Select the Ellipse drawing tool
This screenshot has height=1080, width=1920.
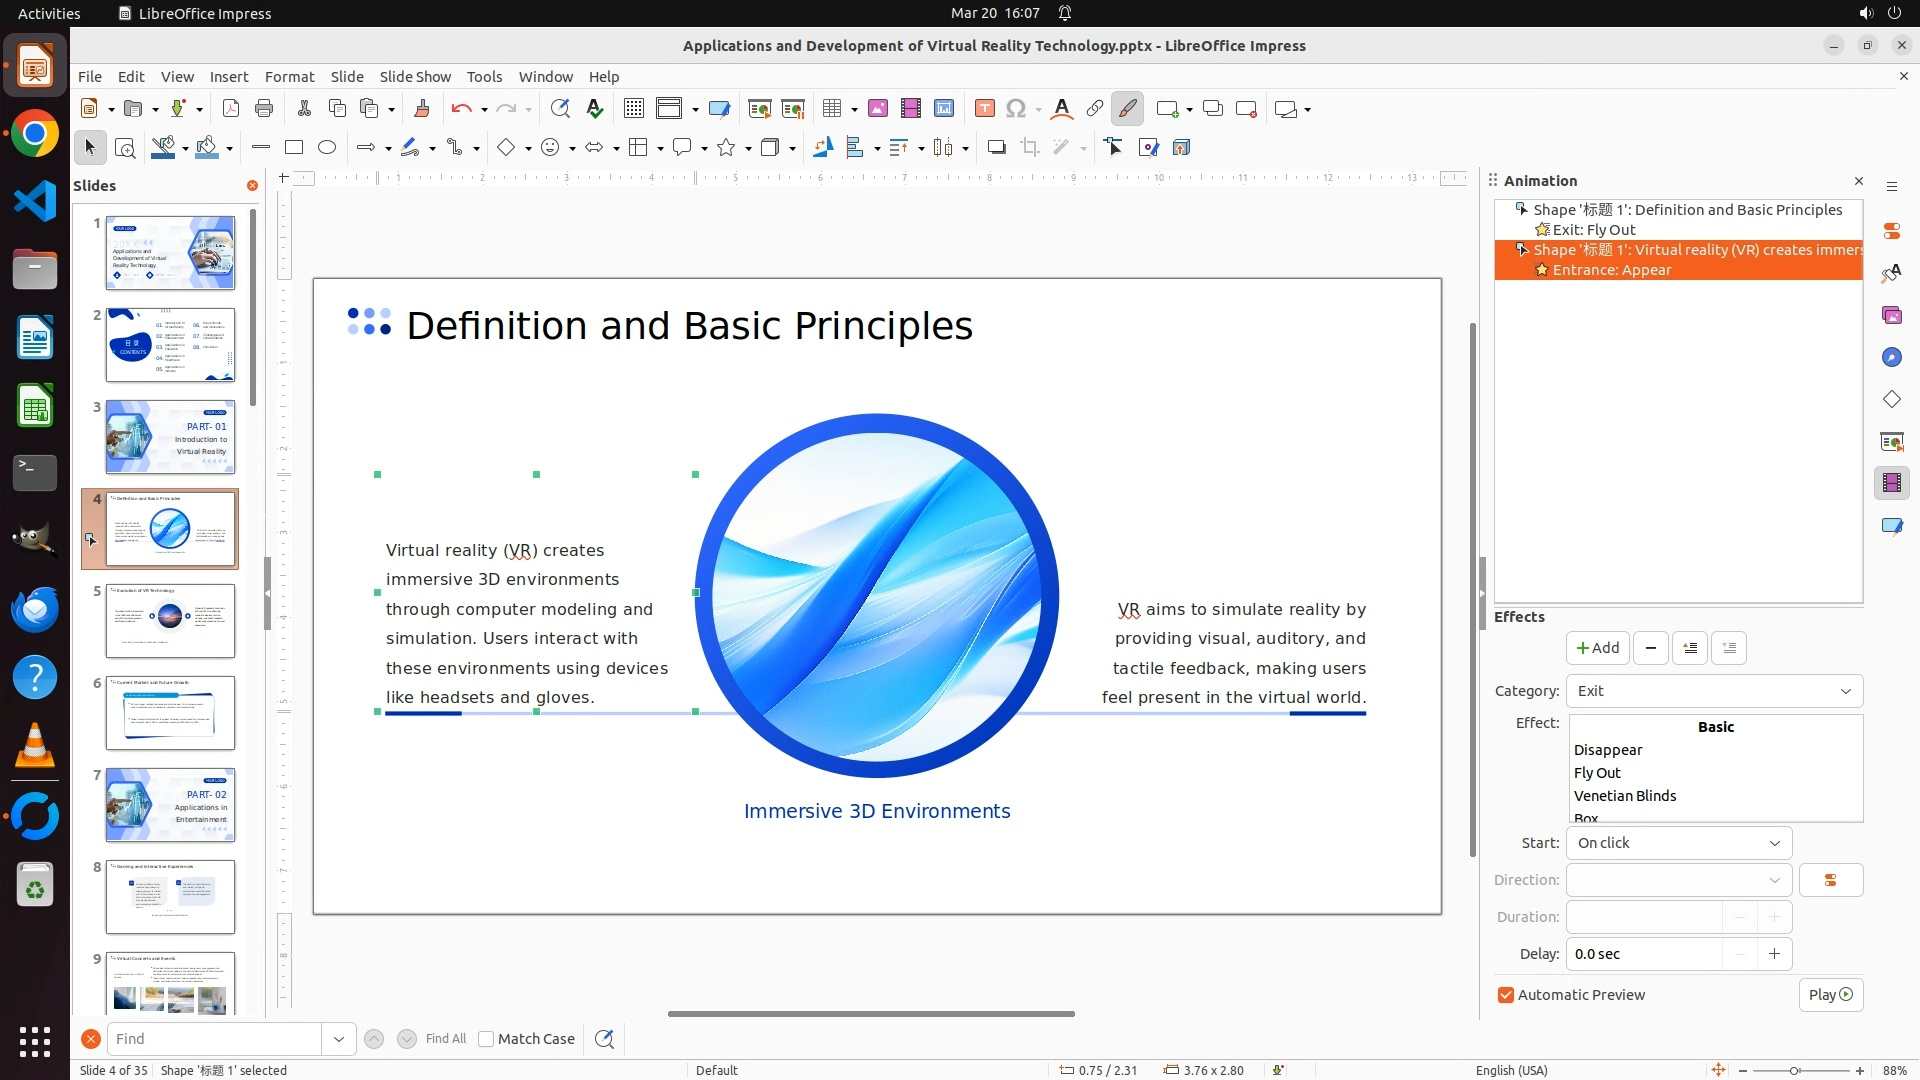327,148
